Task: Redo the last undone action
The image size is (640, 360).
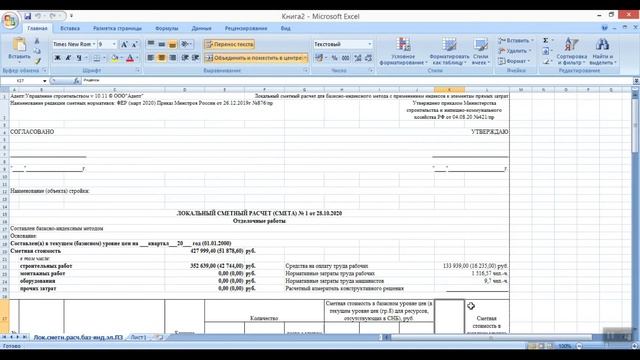Action: click(53, 16)
